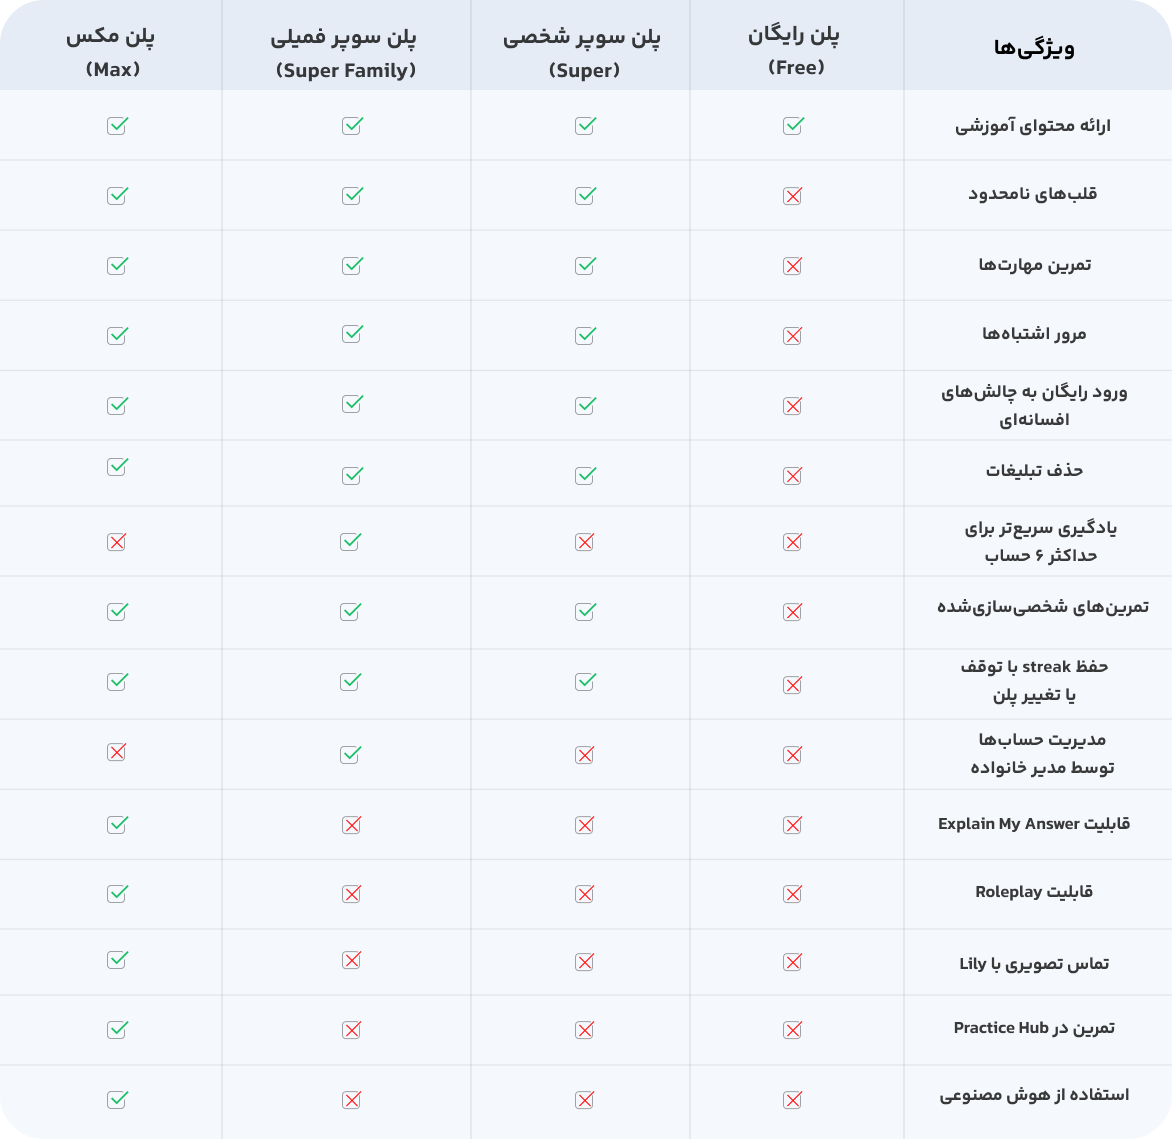Click the Roleplay feature label

[1033, 892]
